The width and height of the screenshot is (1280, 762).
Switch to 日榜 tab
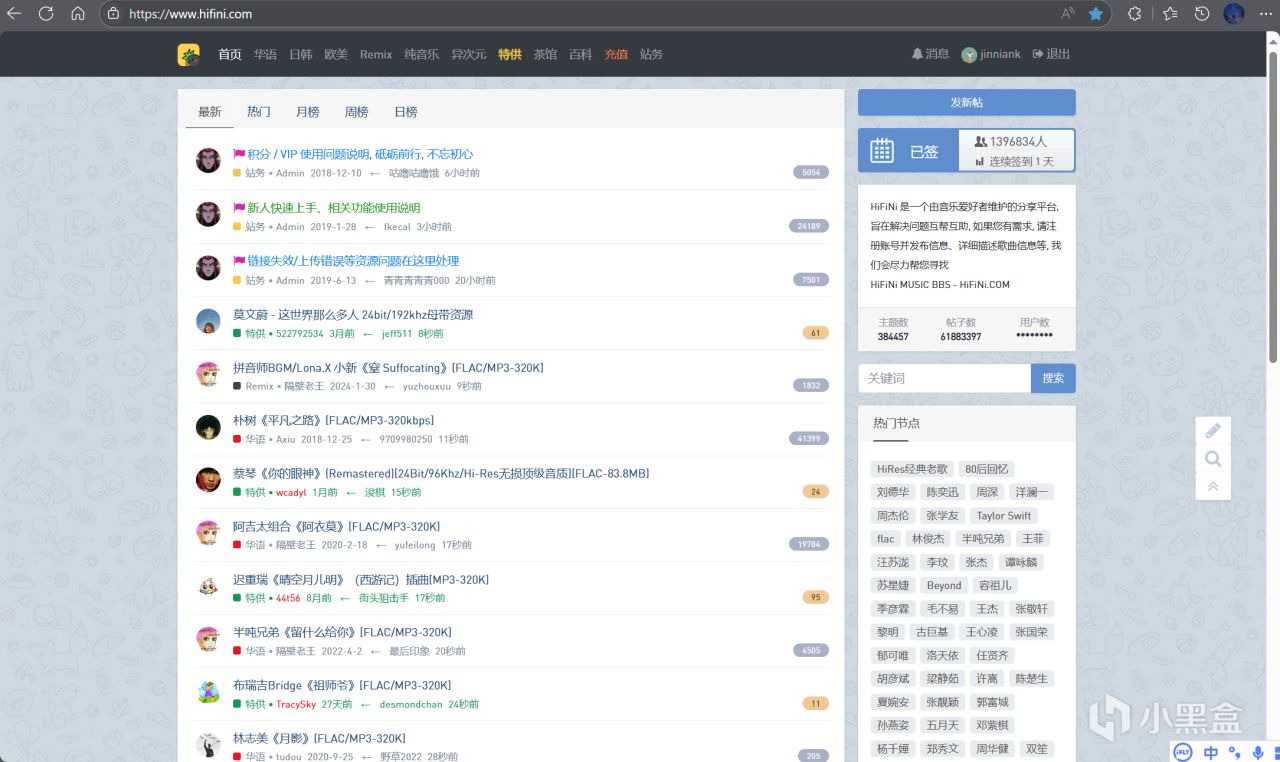pos(406,112)
